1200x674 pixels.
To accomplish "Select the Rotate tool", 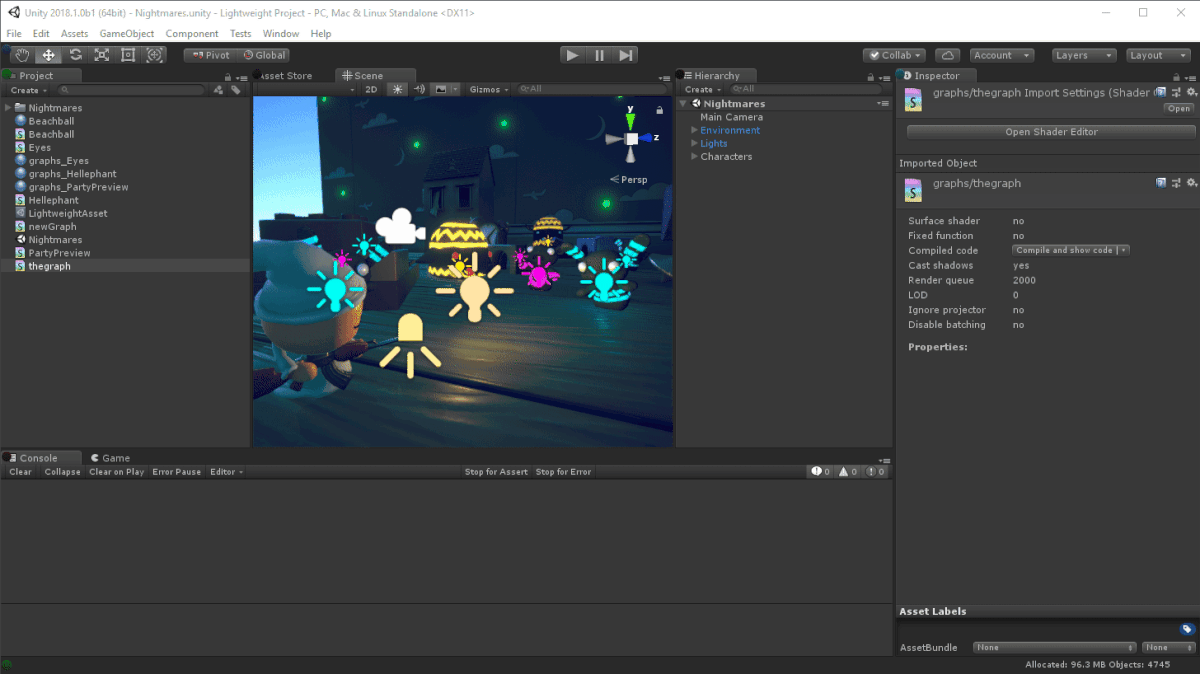I will 75,55.
